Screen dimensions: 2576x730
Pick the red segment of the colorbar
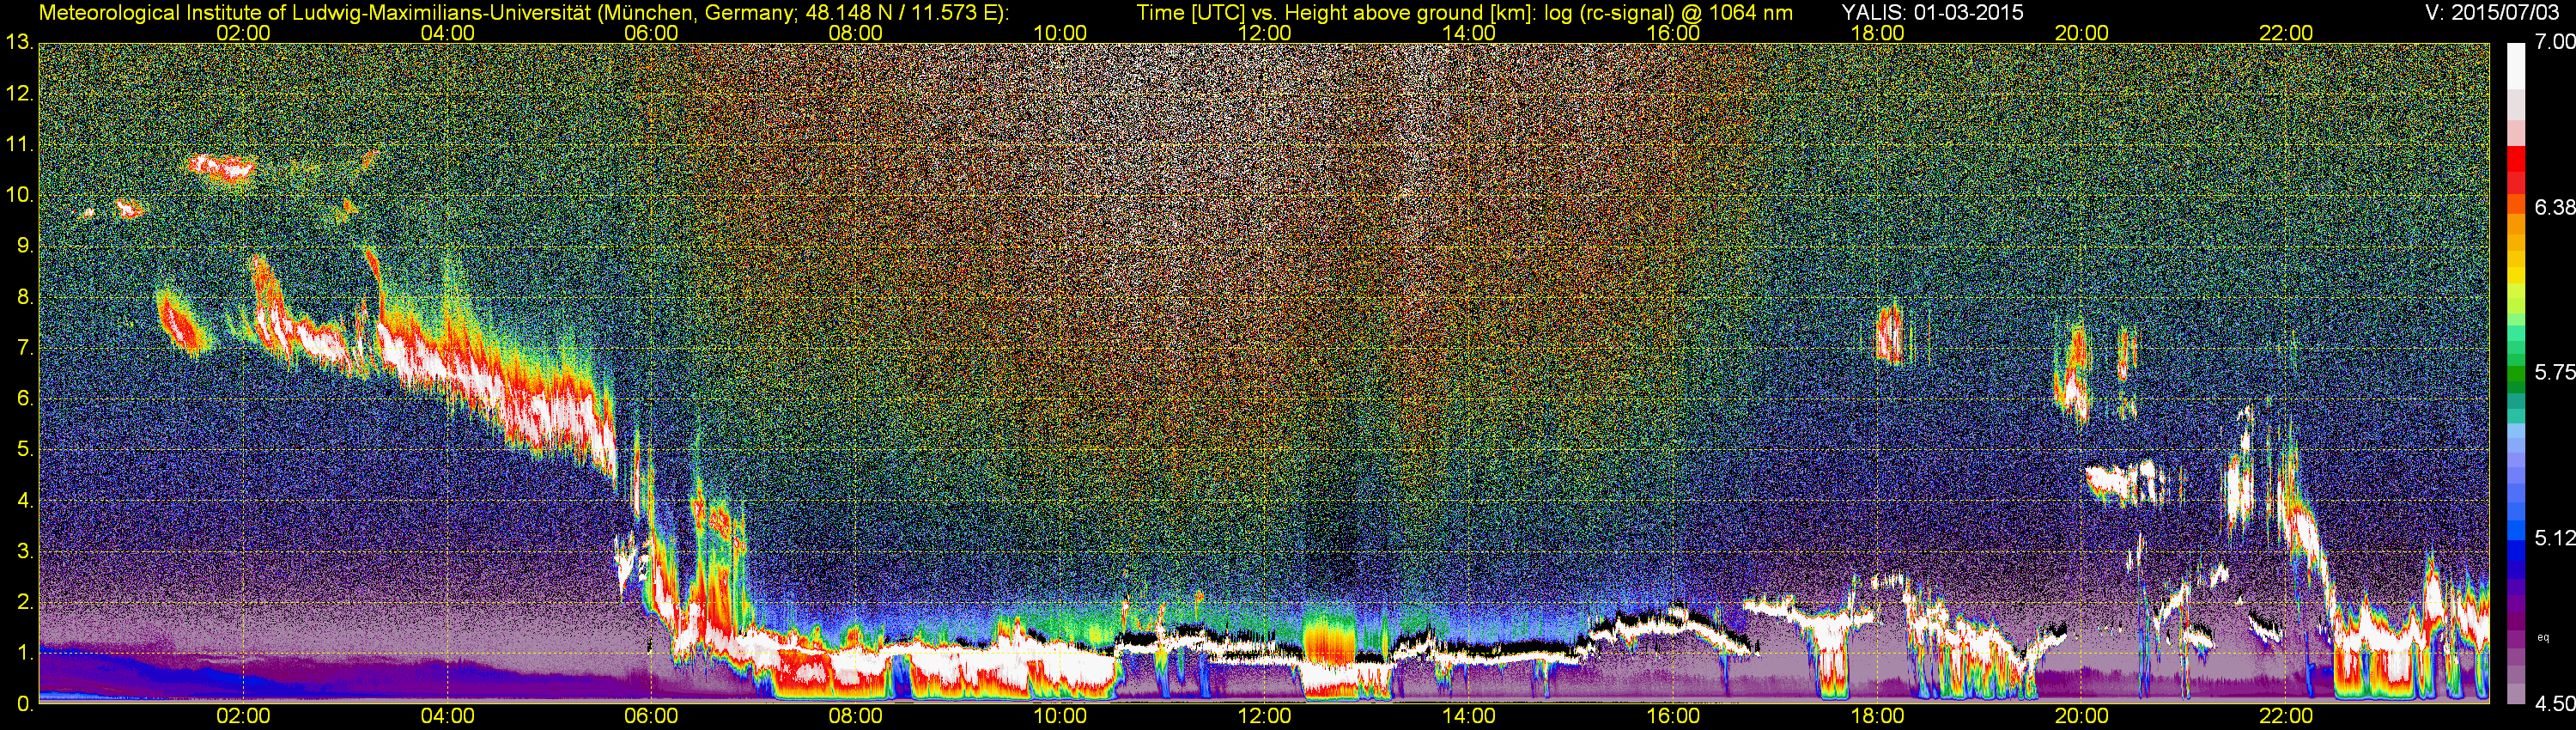coord(2515,165)
